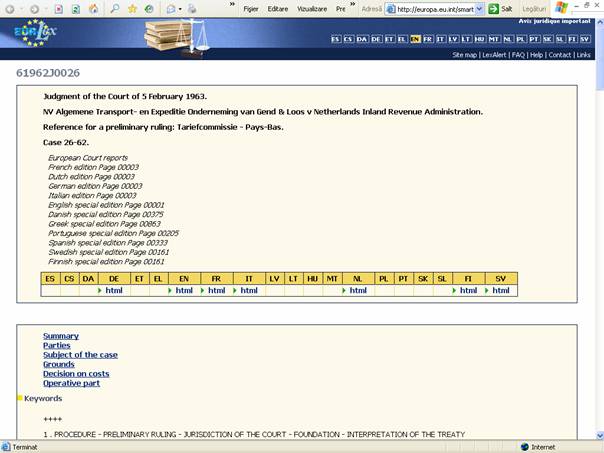Click the document number 61962J0026
Screen dimensions: 604x453
point(48,73)
